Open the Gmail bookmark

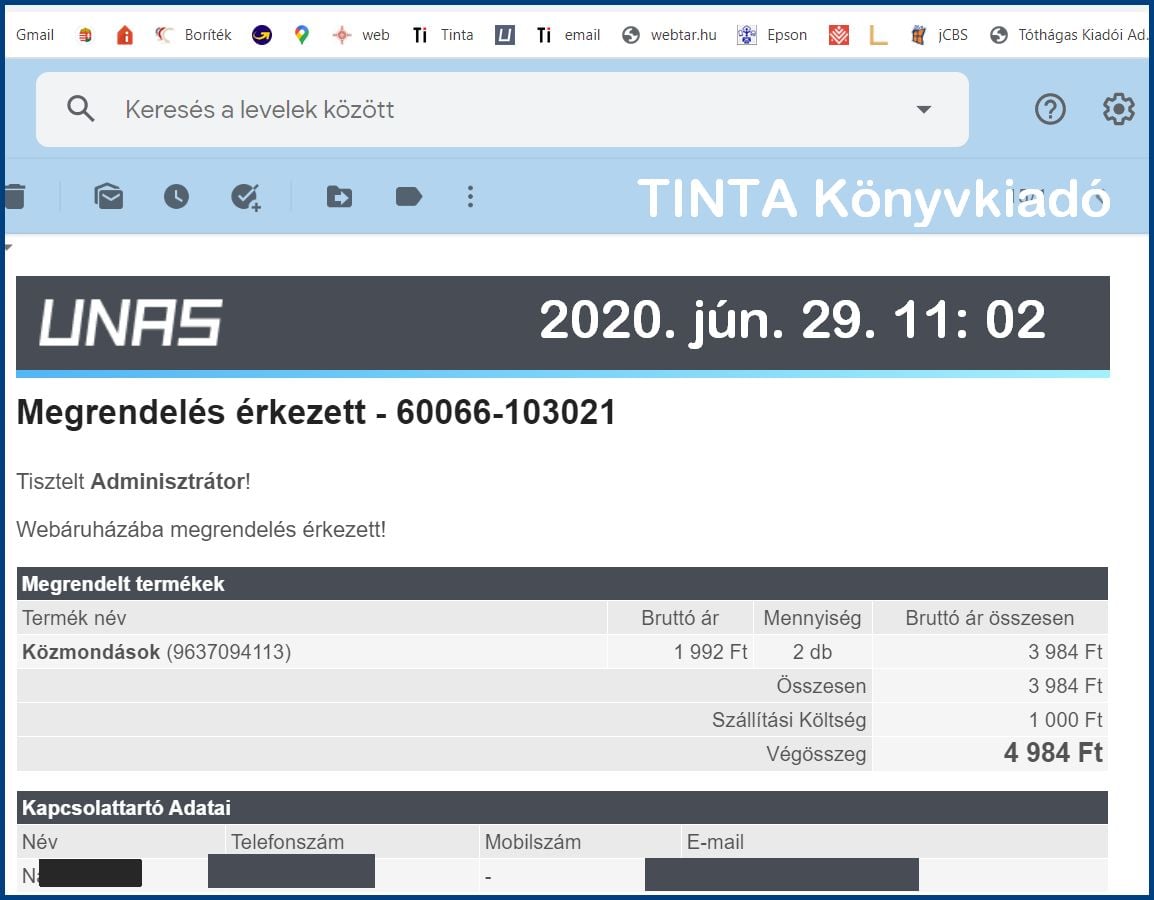35,35
